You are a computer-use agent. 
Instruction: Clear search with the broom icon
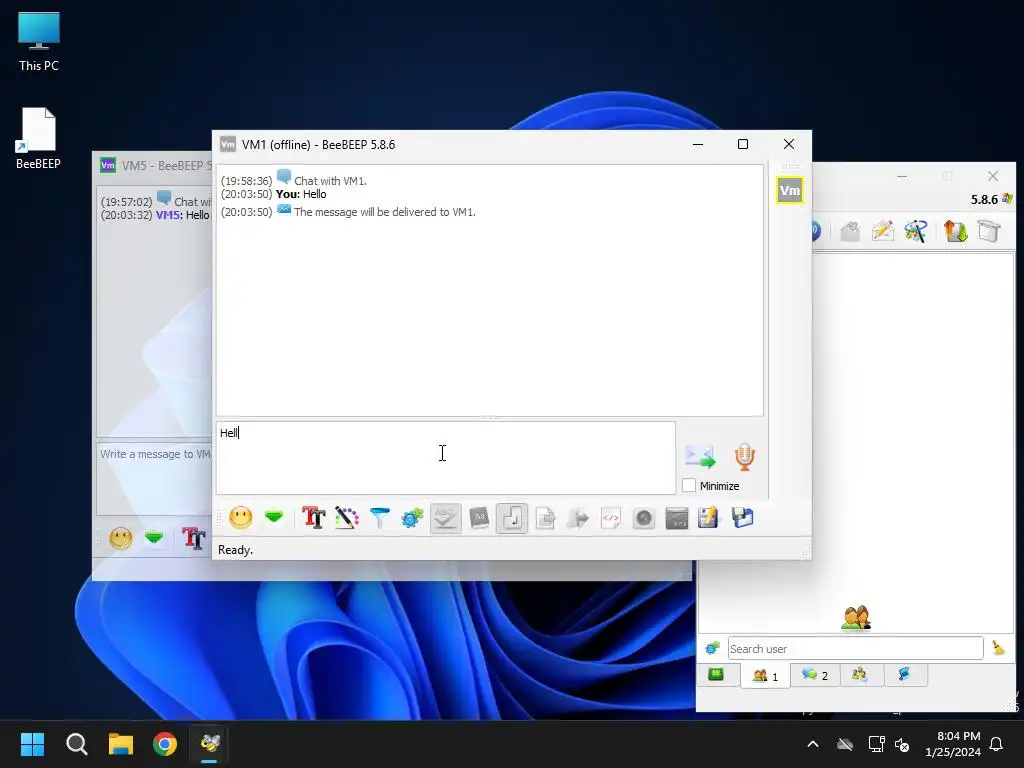(998, 648)
